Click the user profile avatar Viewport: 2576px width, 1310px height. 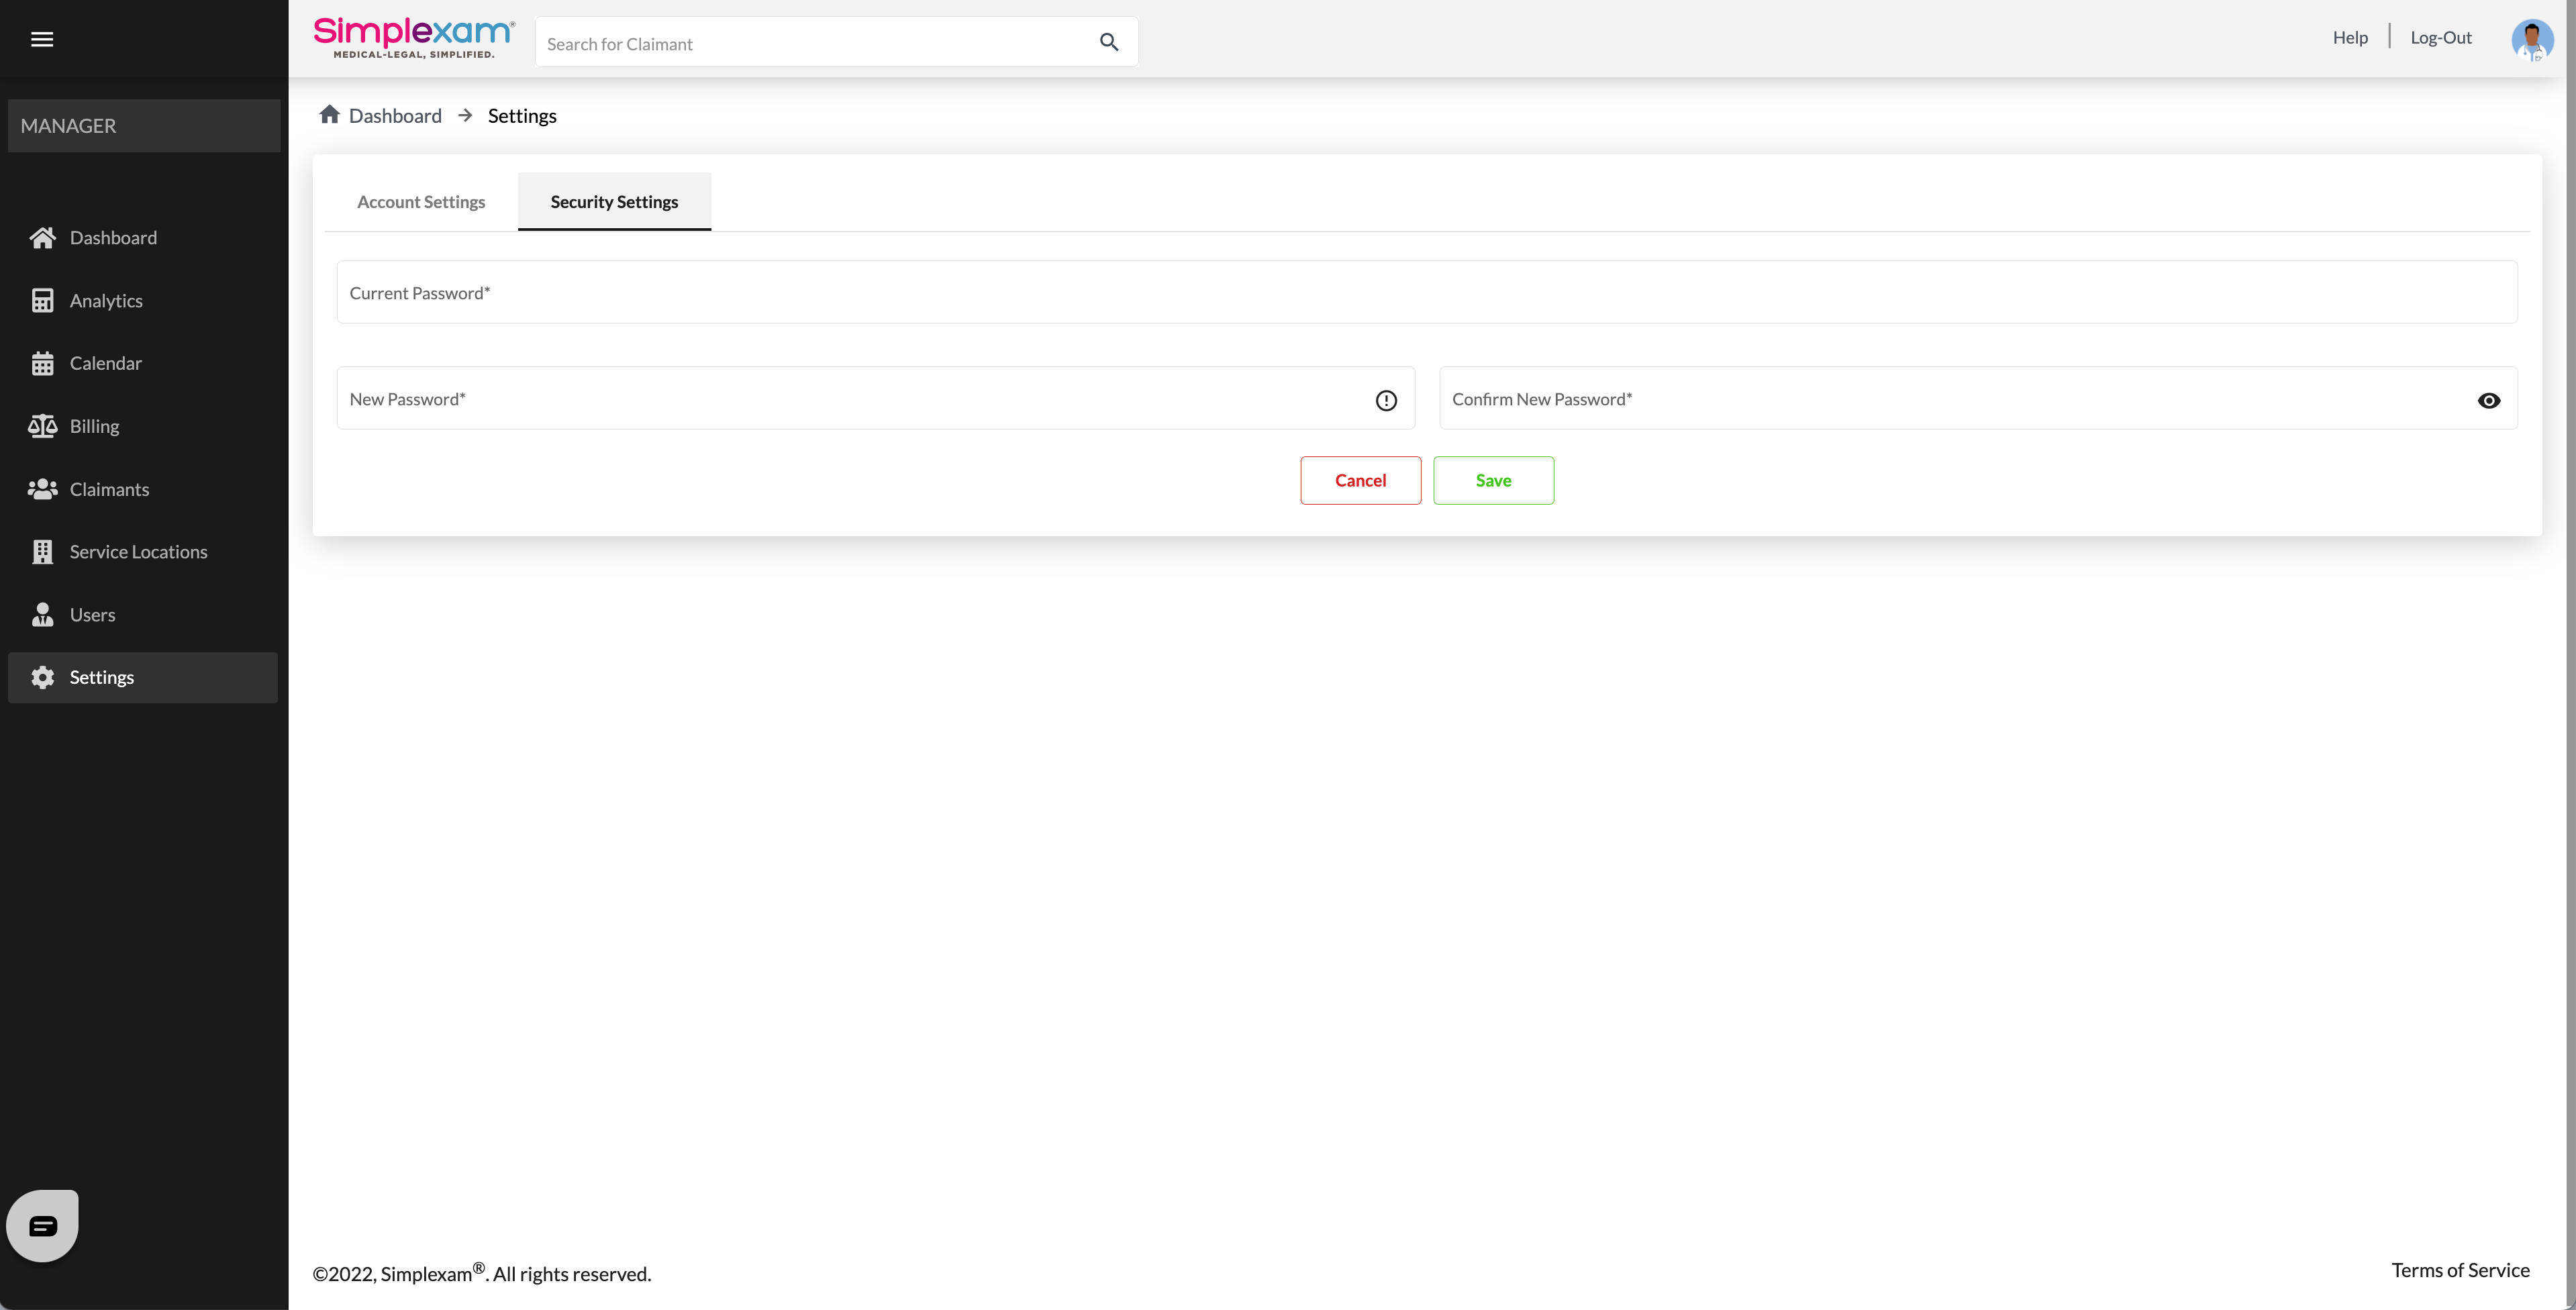pyautogui.click(x=2531, y=40)
